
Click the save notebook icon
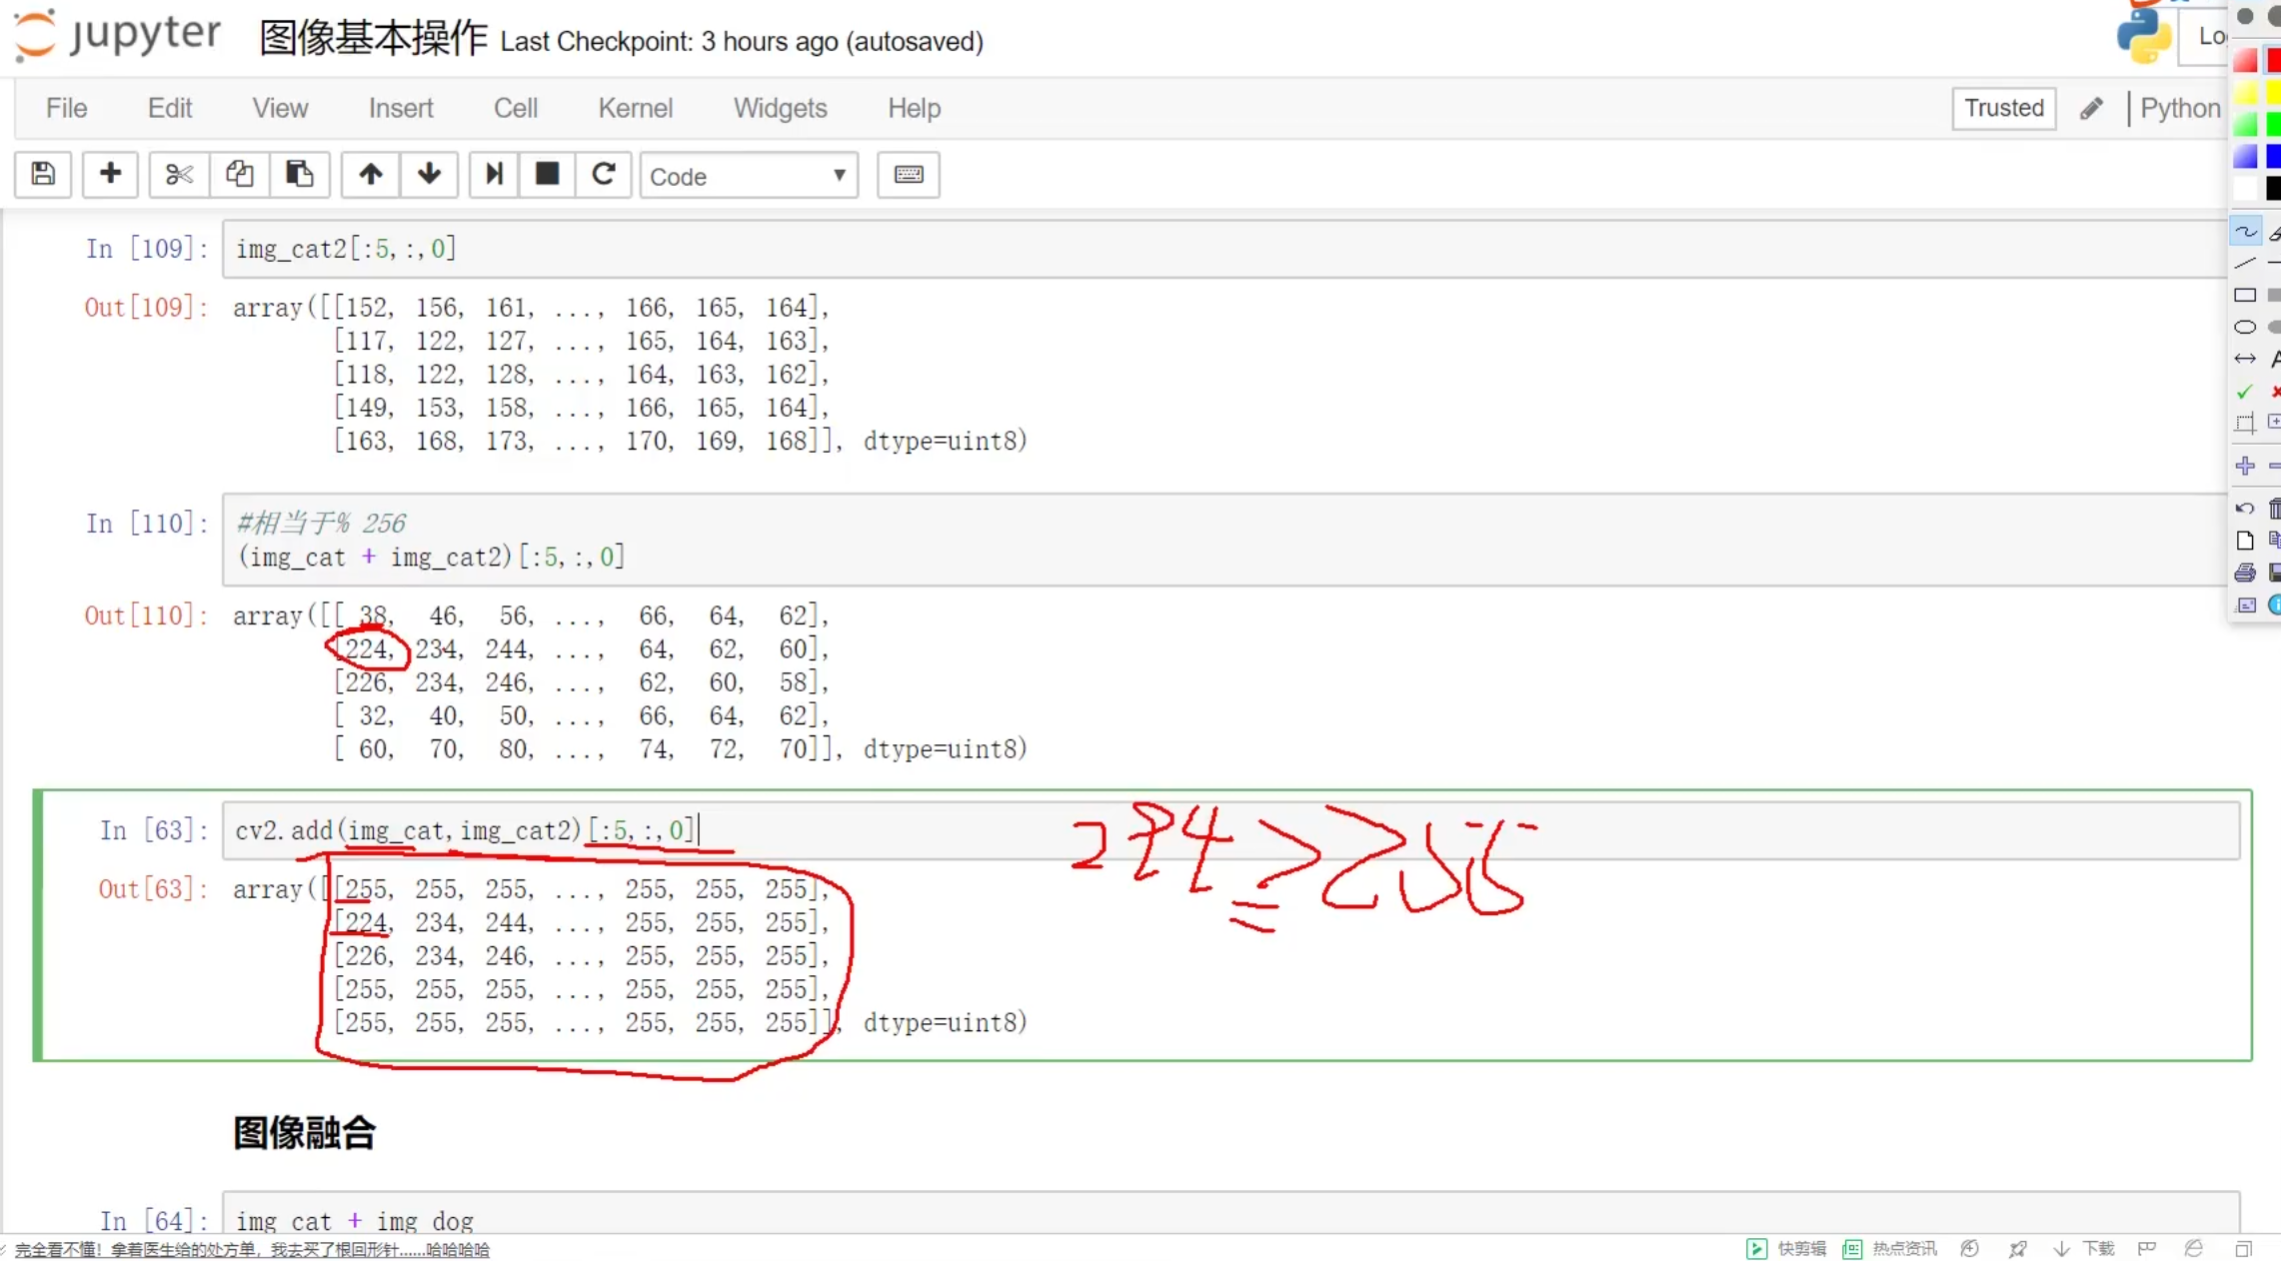(43, 175)
